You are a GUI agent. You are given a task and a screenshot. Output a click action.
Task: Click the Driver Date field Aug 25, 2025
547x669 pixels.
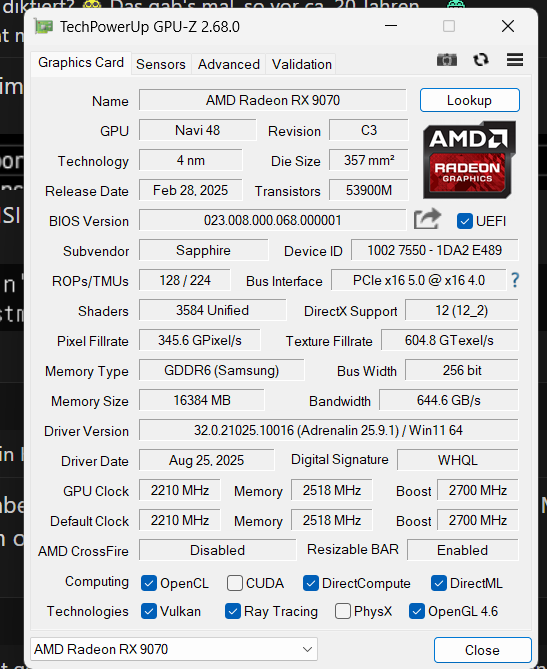(x=207, y=460)
